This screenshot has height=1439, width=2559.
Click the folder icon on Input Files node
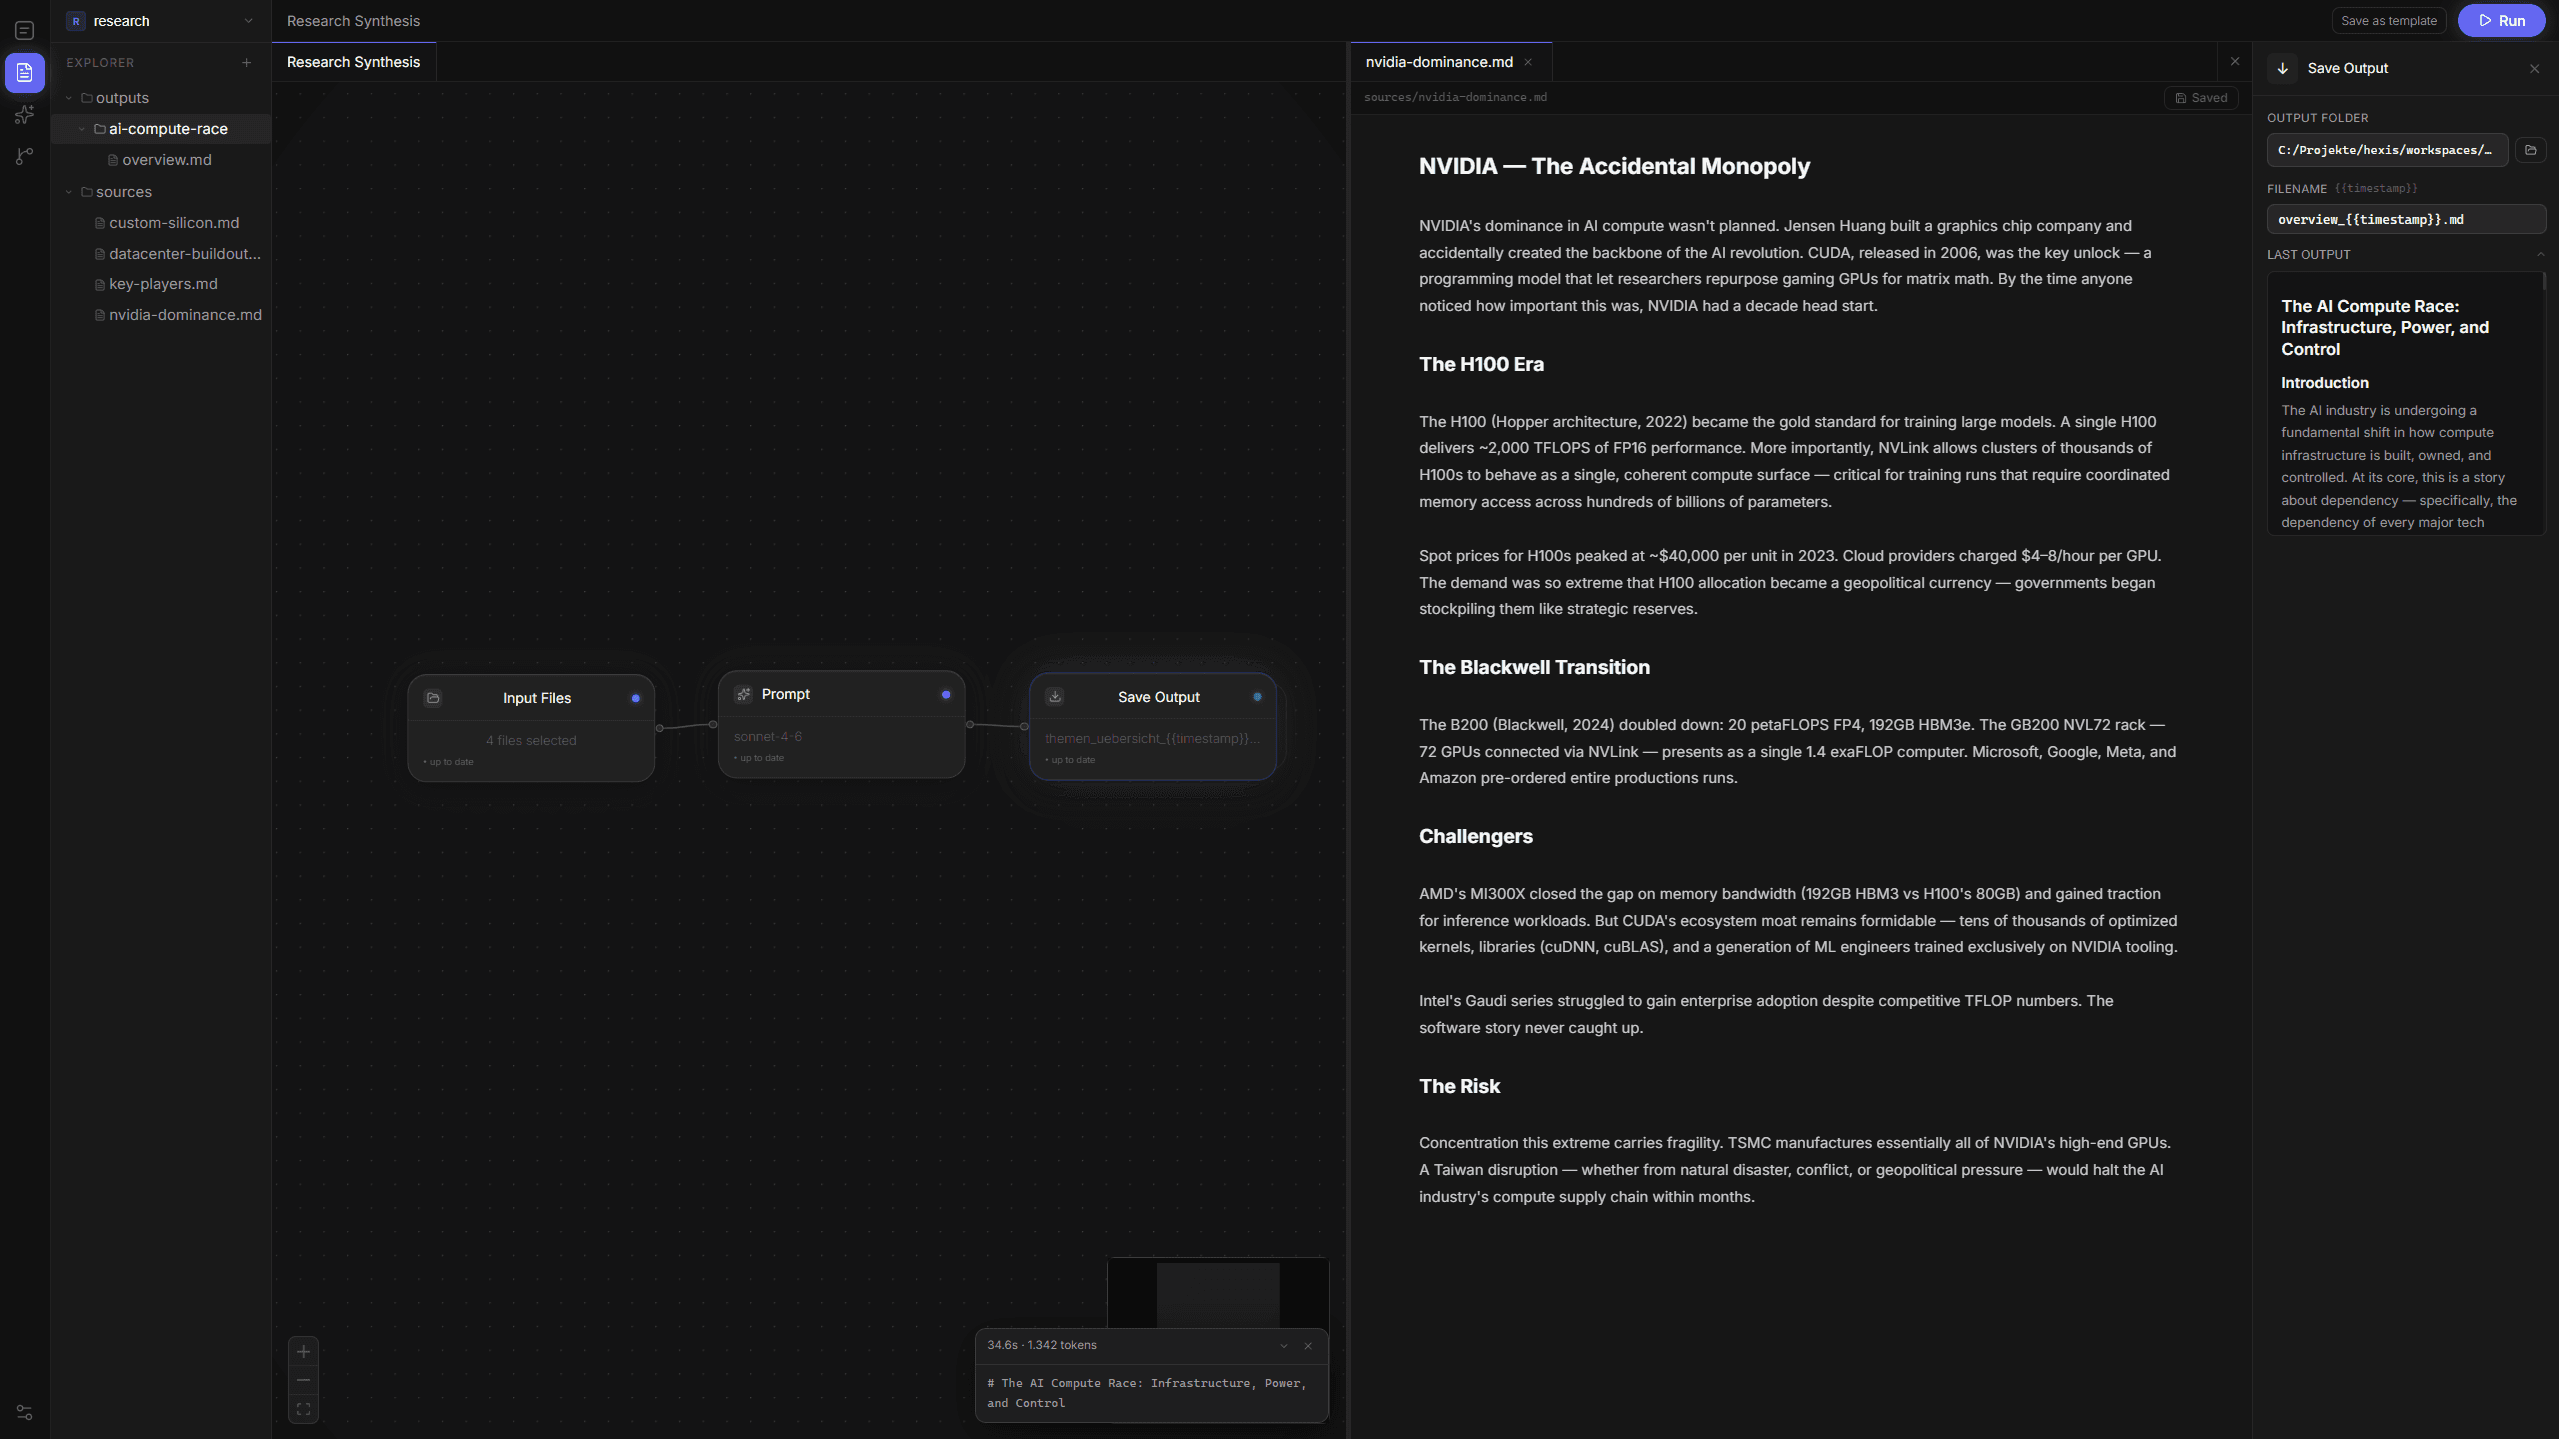click(x=433, y=698)
